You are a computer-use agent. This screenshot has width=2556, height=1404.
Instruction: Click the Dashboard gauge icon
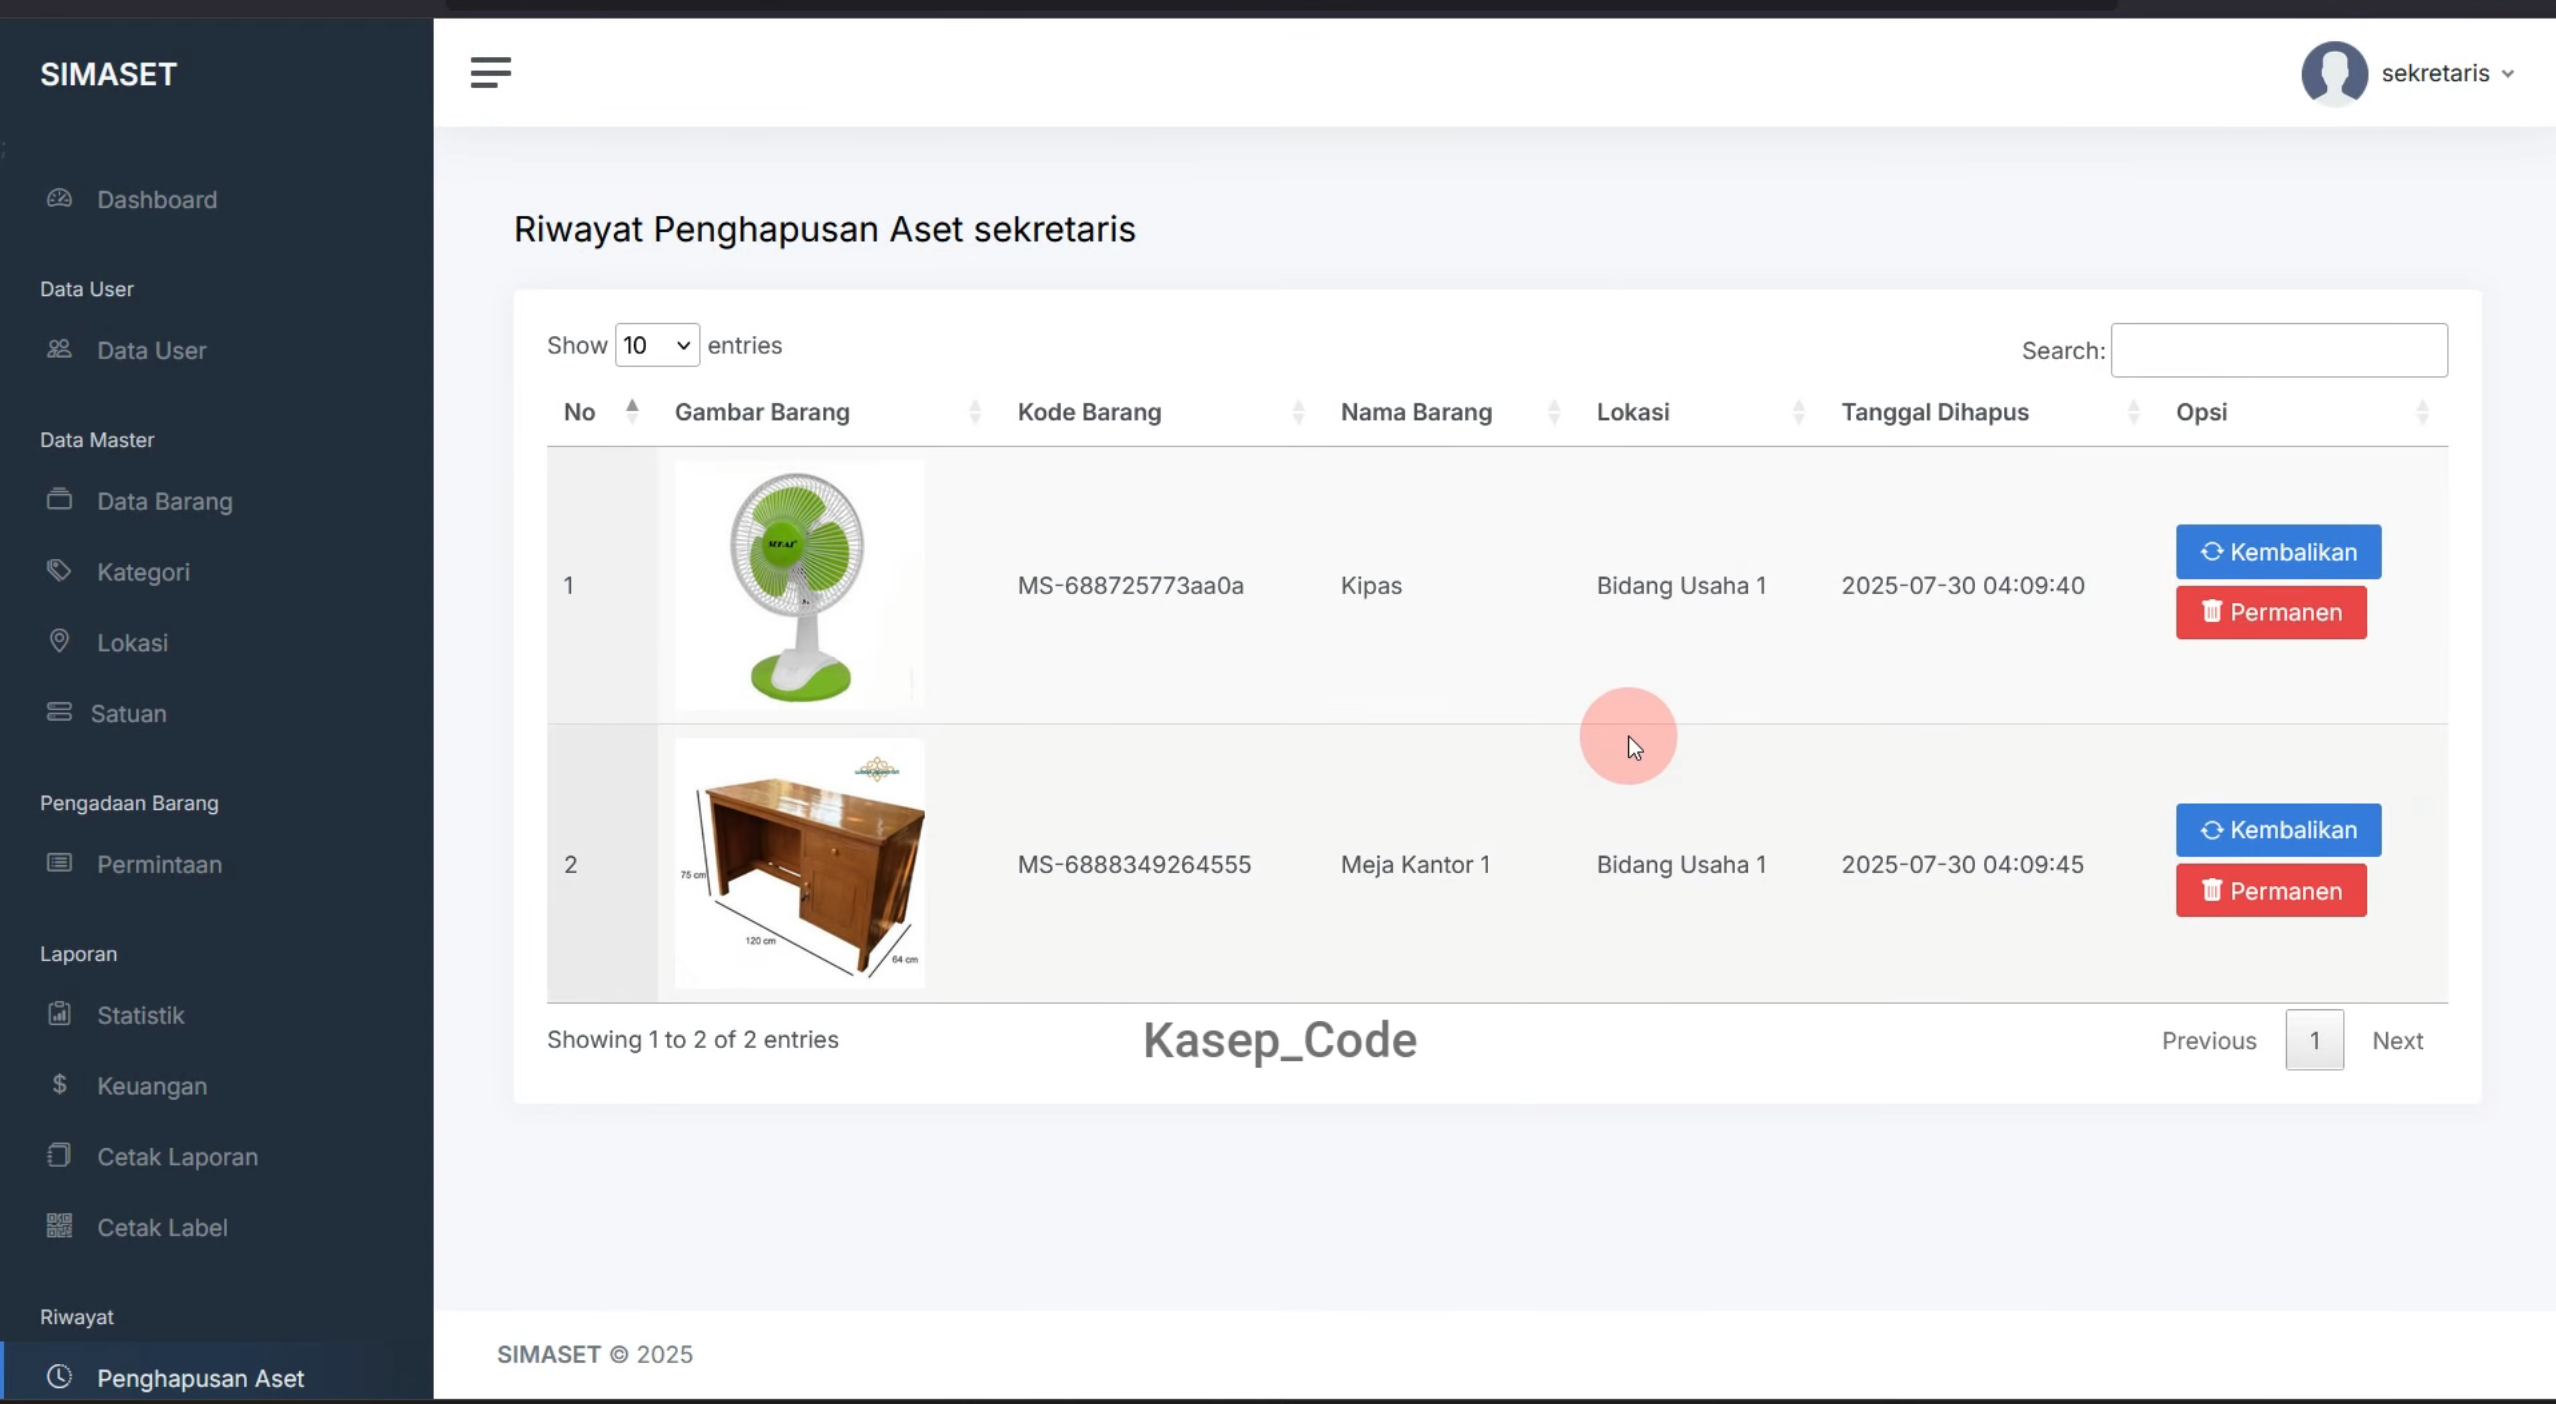(59, 198)
